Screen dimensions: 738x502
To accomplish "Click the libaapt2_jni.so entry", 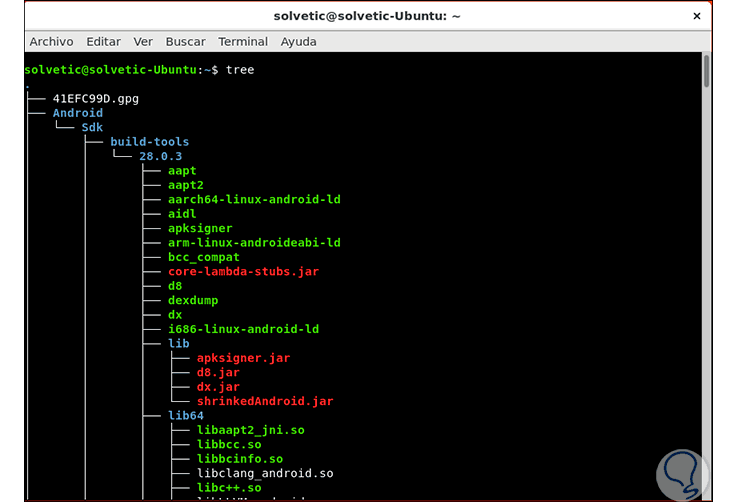I will [251, 430].
